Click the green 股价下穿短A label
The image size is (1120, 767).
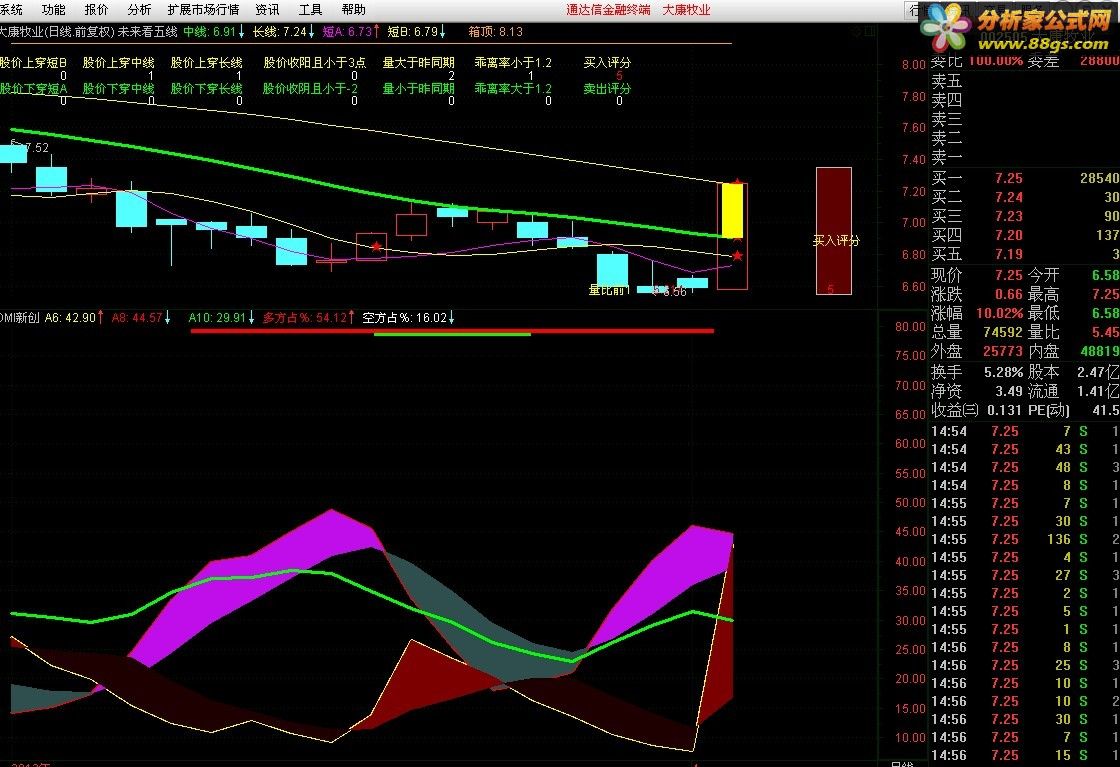coord(33,89)
